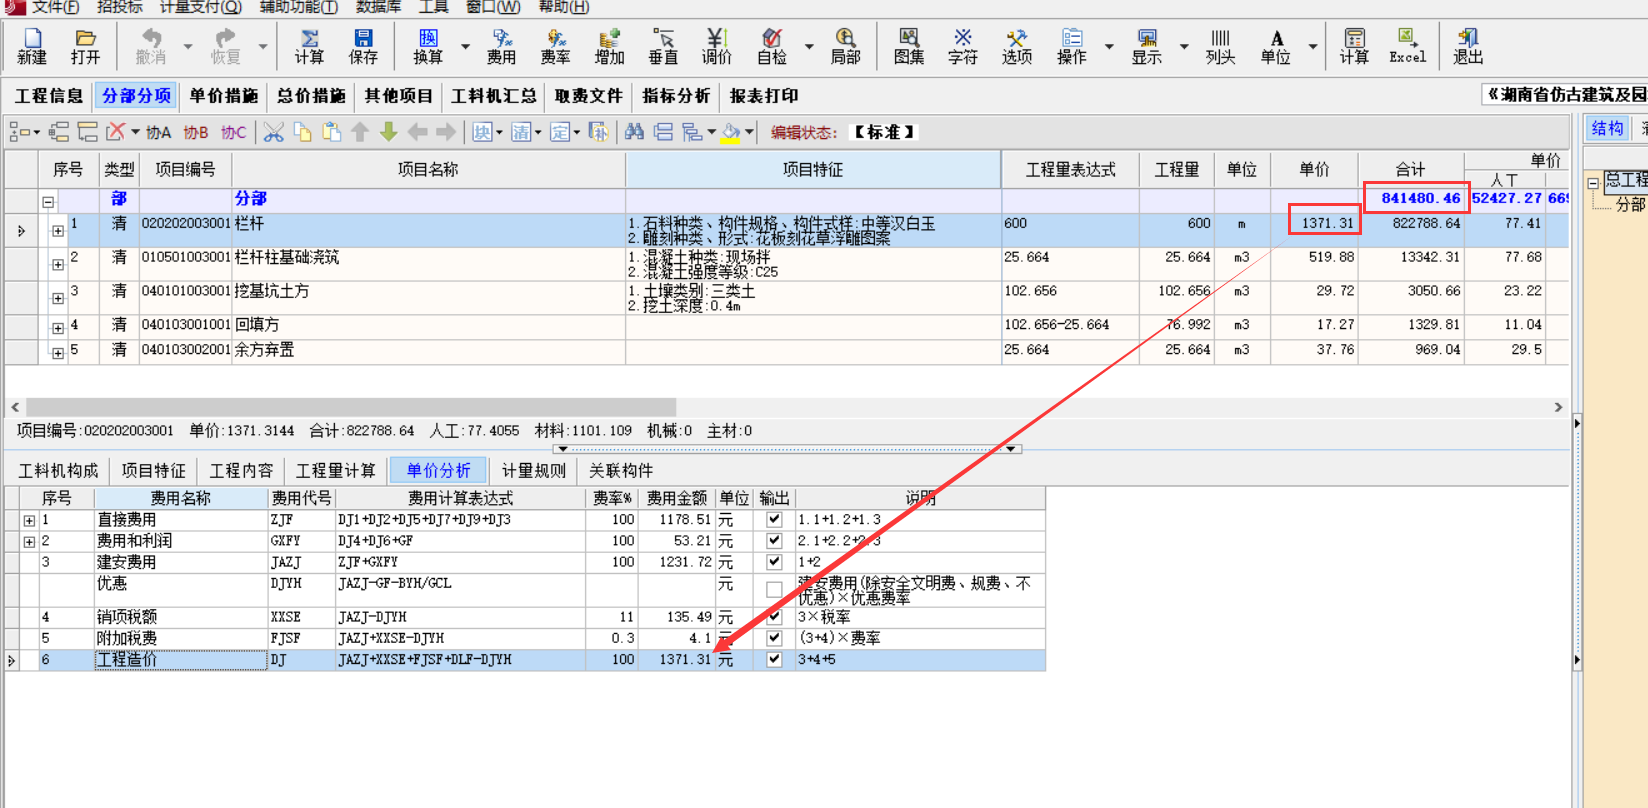This screenshot has width=1648, height=808.
Task: Click the binoculars find icon
Action: [x=634, y=132]
